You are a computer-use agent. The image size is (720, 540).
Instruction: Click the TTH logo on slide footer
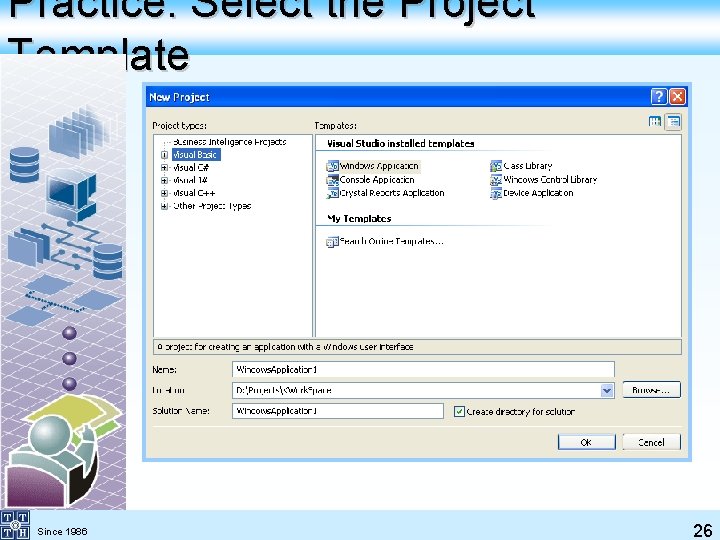click(x=15, y=525)
